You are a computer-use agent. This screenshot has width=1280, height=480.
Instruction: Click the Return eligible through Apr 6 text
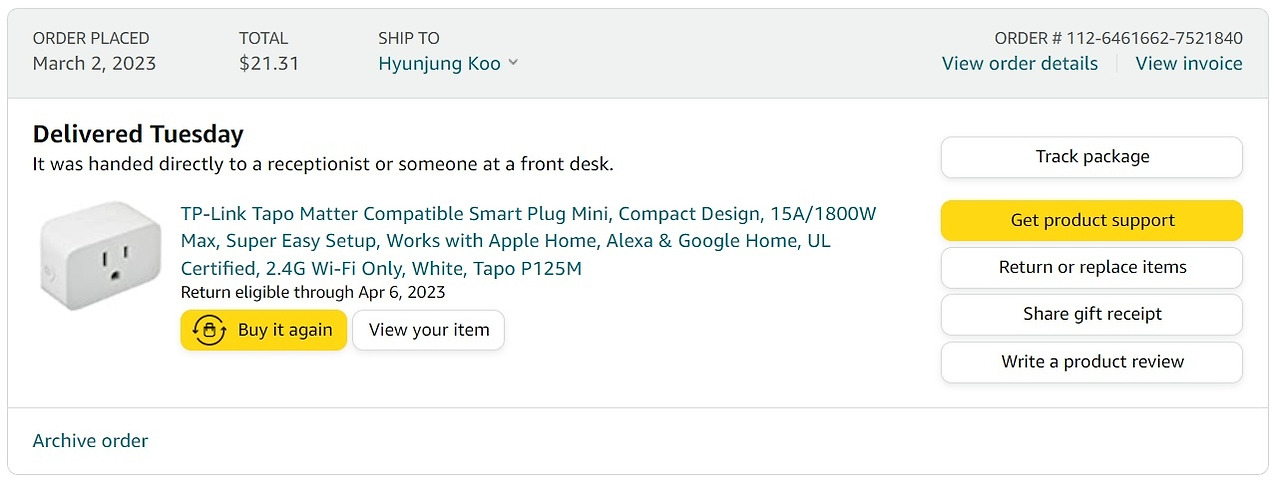pyautogui.click(x=313, y=292)
